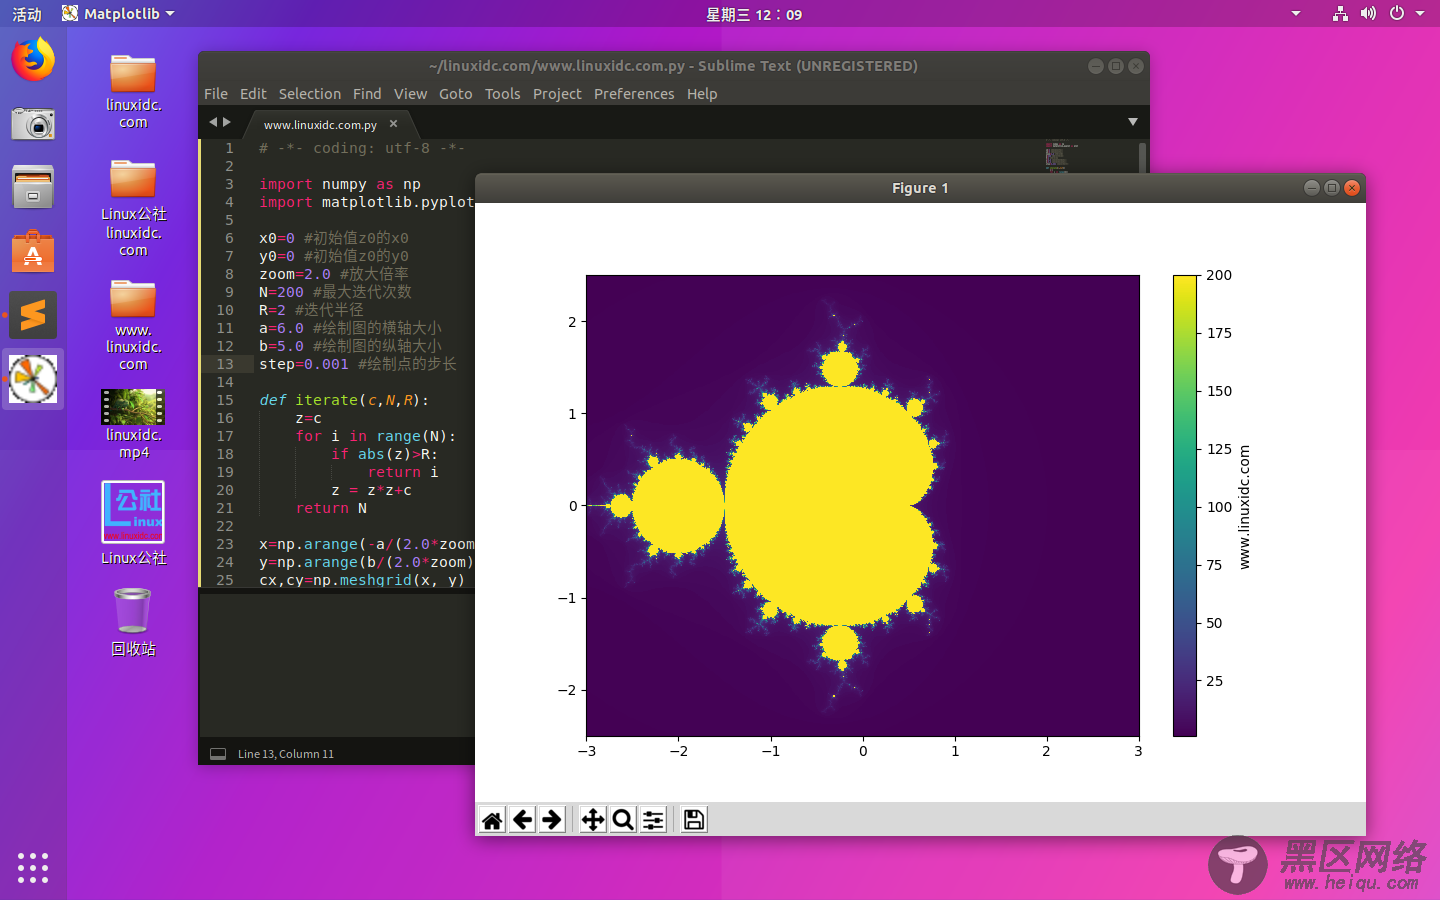Viewport: 1440px width, 900px height.
Task: Open the clock showing 星期三 12:09
Action: pos(754,14)
